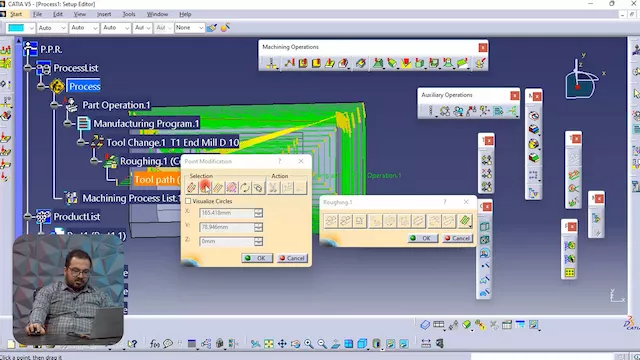
Task: Open the color fill dropdown swatch
Action: 20,28
